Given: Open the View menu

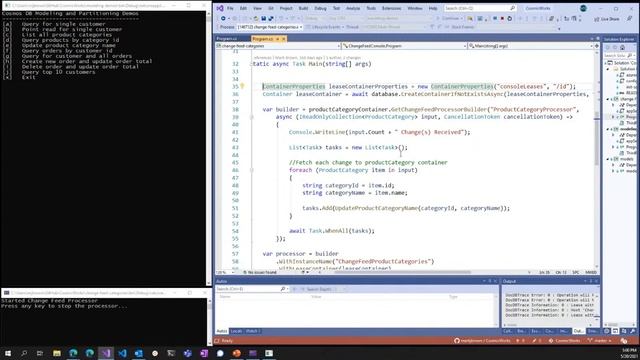Looking at the screenshot, I should coord(257,8).
